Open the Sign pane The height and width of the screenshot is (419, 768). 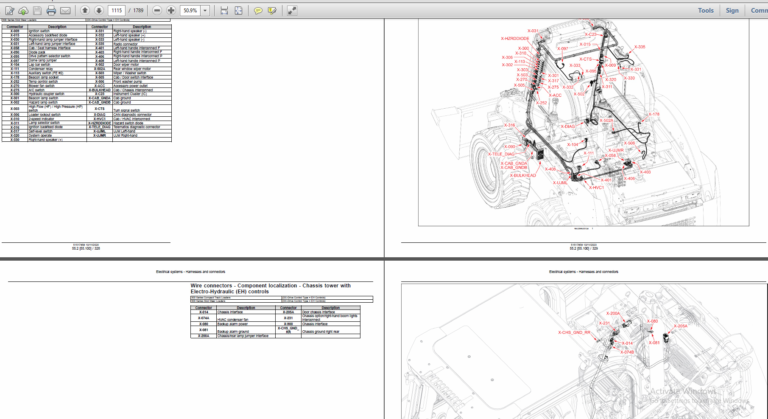732,10
